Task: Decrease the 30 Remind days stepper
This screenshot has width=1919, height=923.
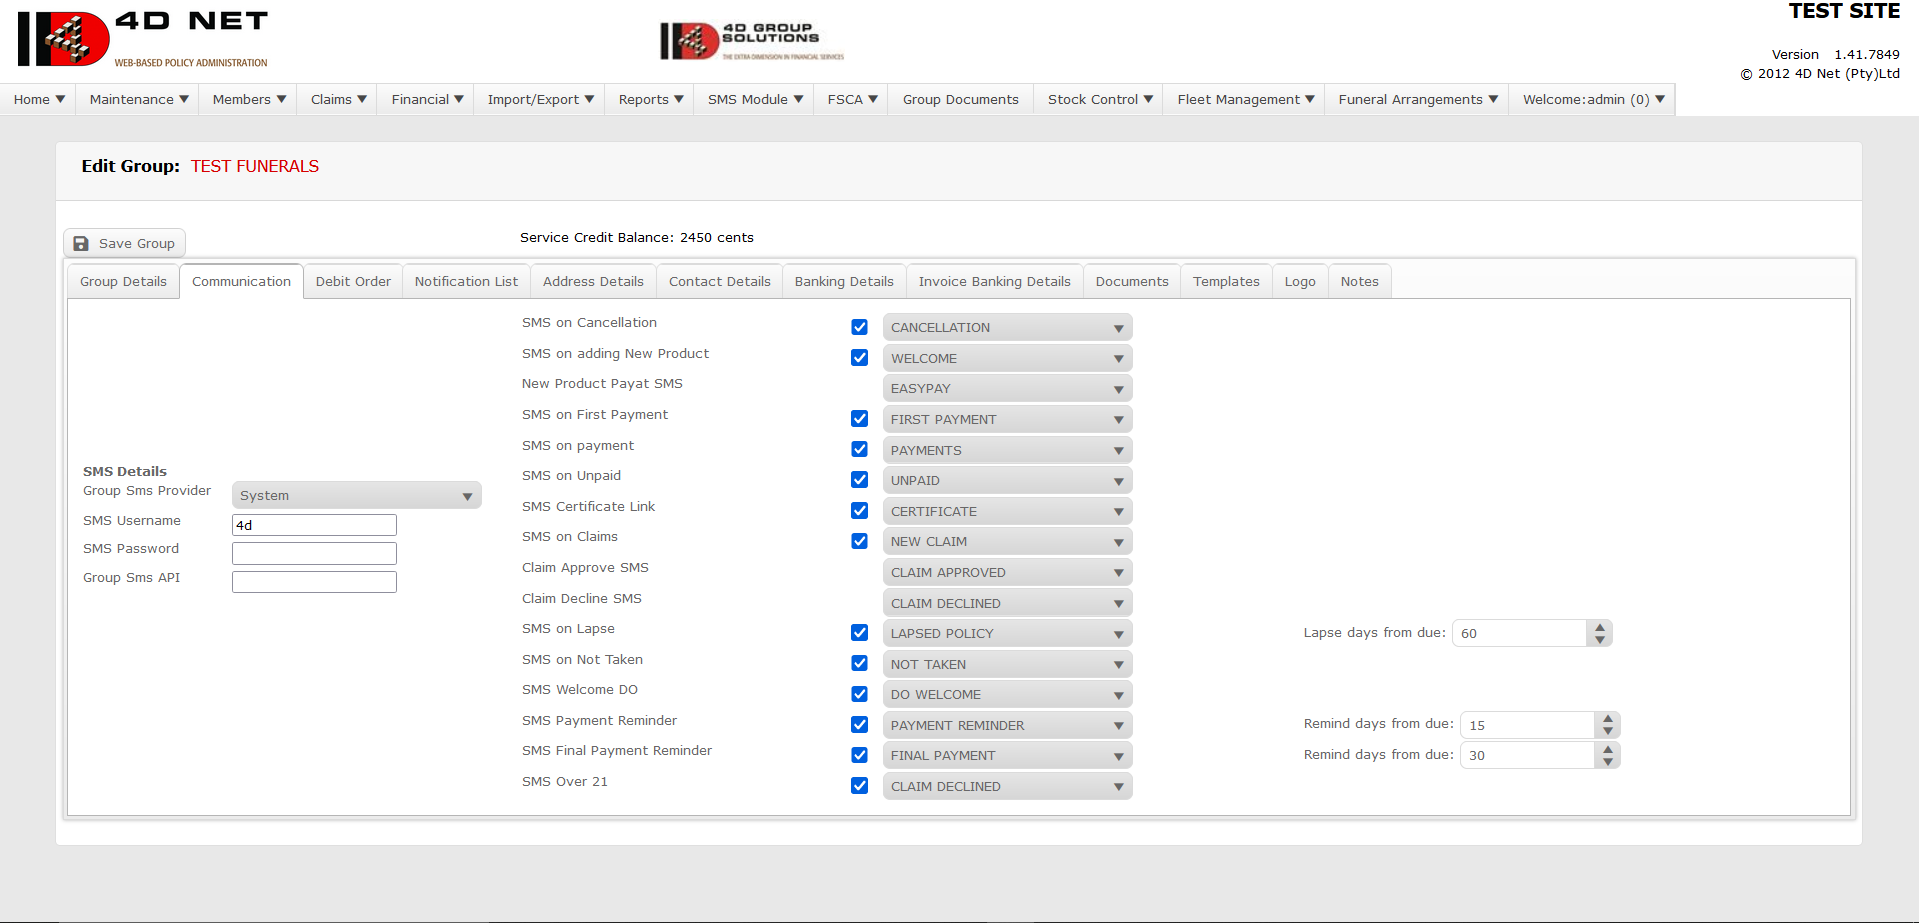Action: click(1608, 761)
